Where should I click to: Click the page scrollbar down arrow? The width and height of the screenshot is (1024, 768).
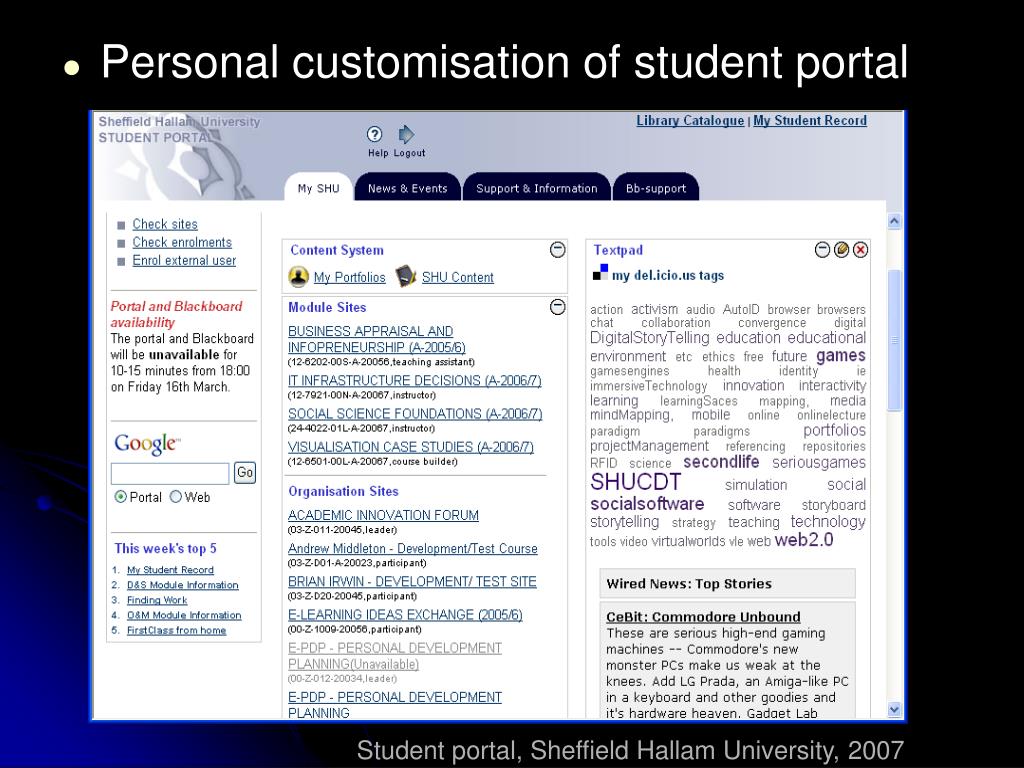point(894,709)
